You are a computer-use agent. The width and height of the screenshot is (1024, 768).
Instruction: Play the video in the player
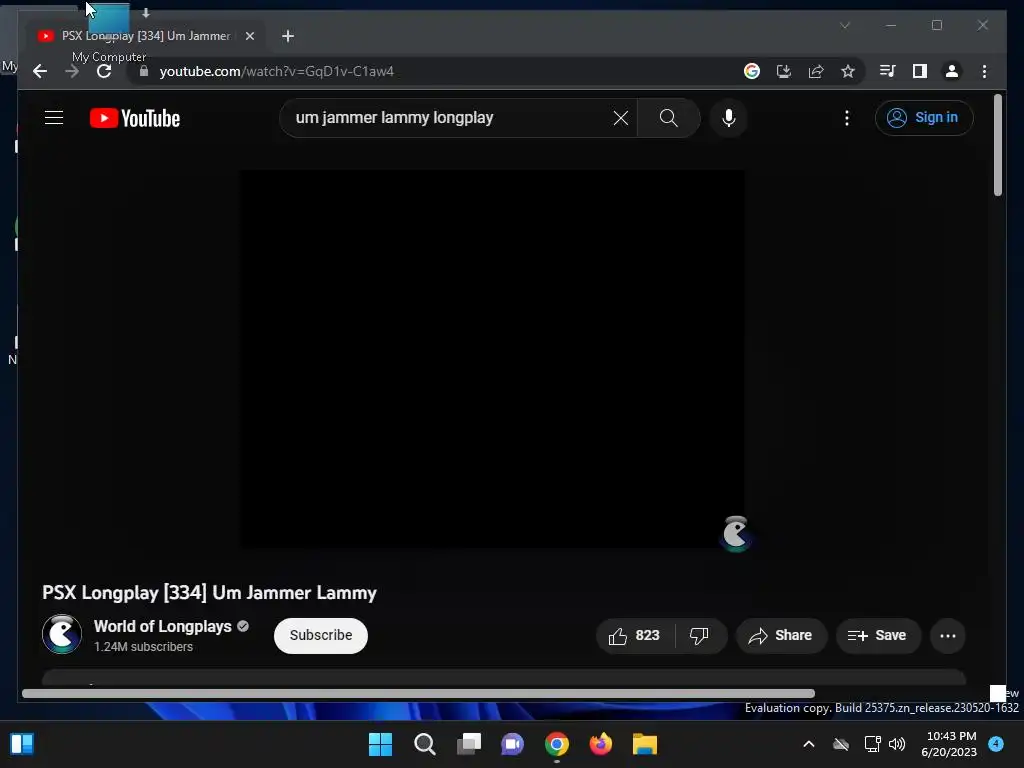[x=492, y=359]
